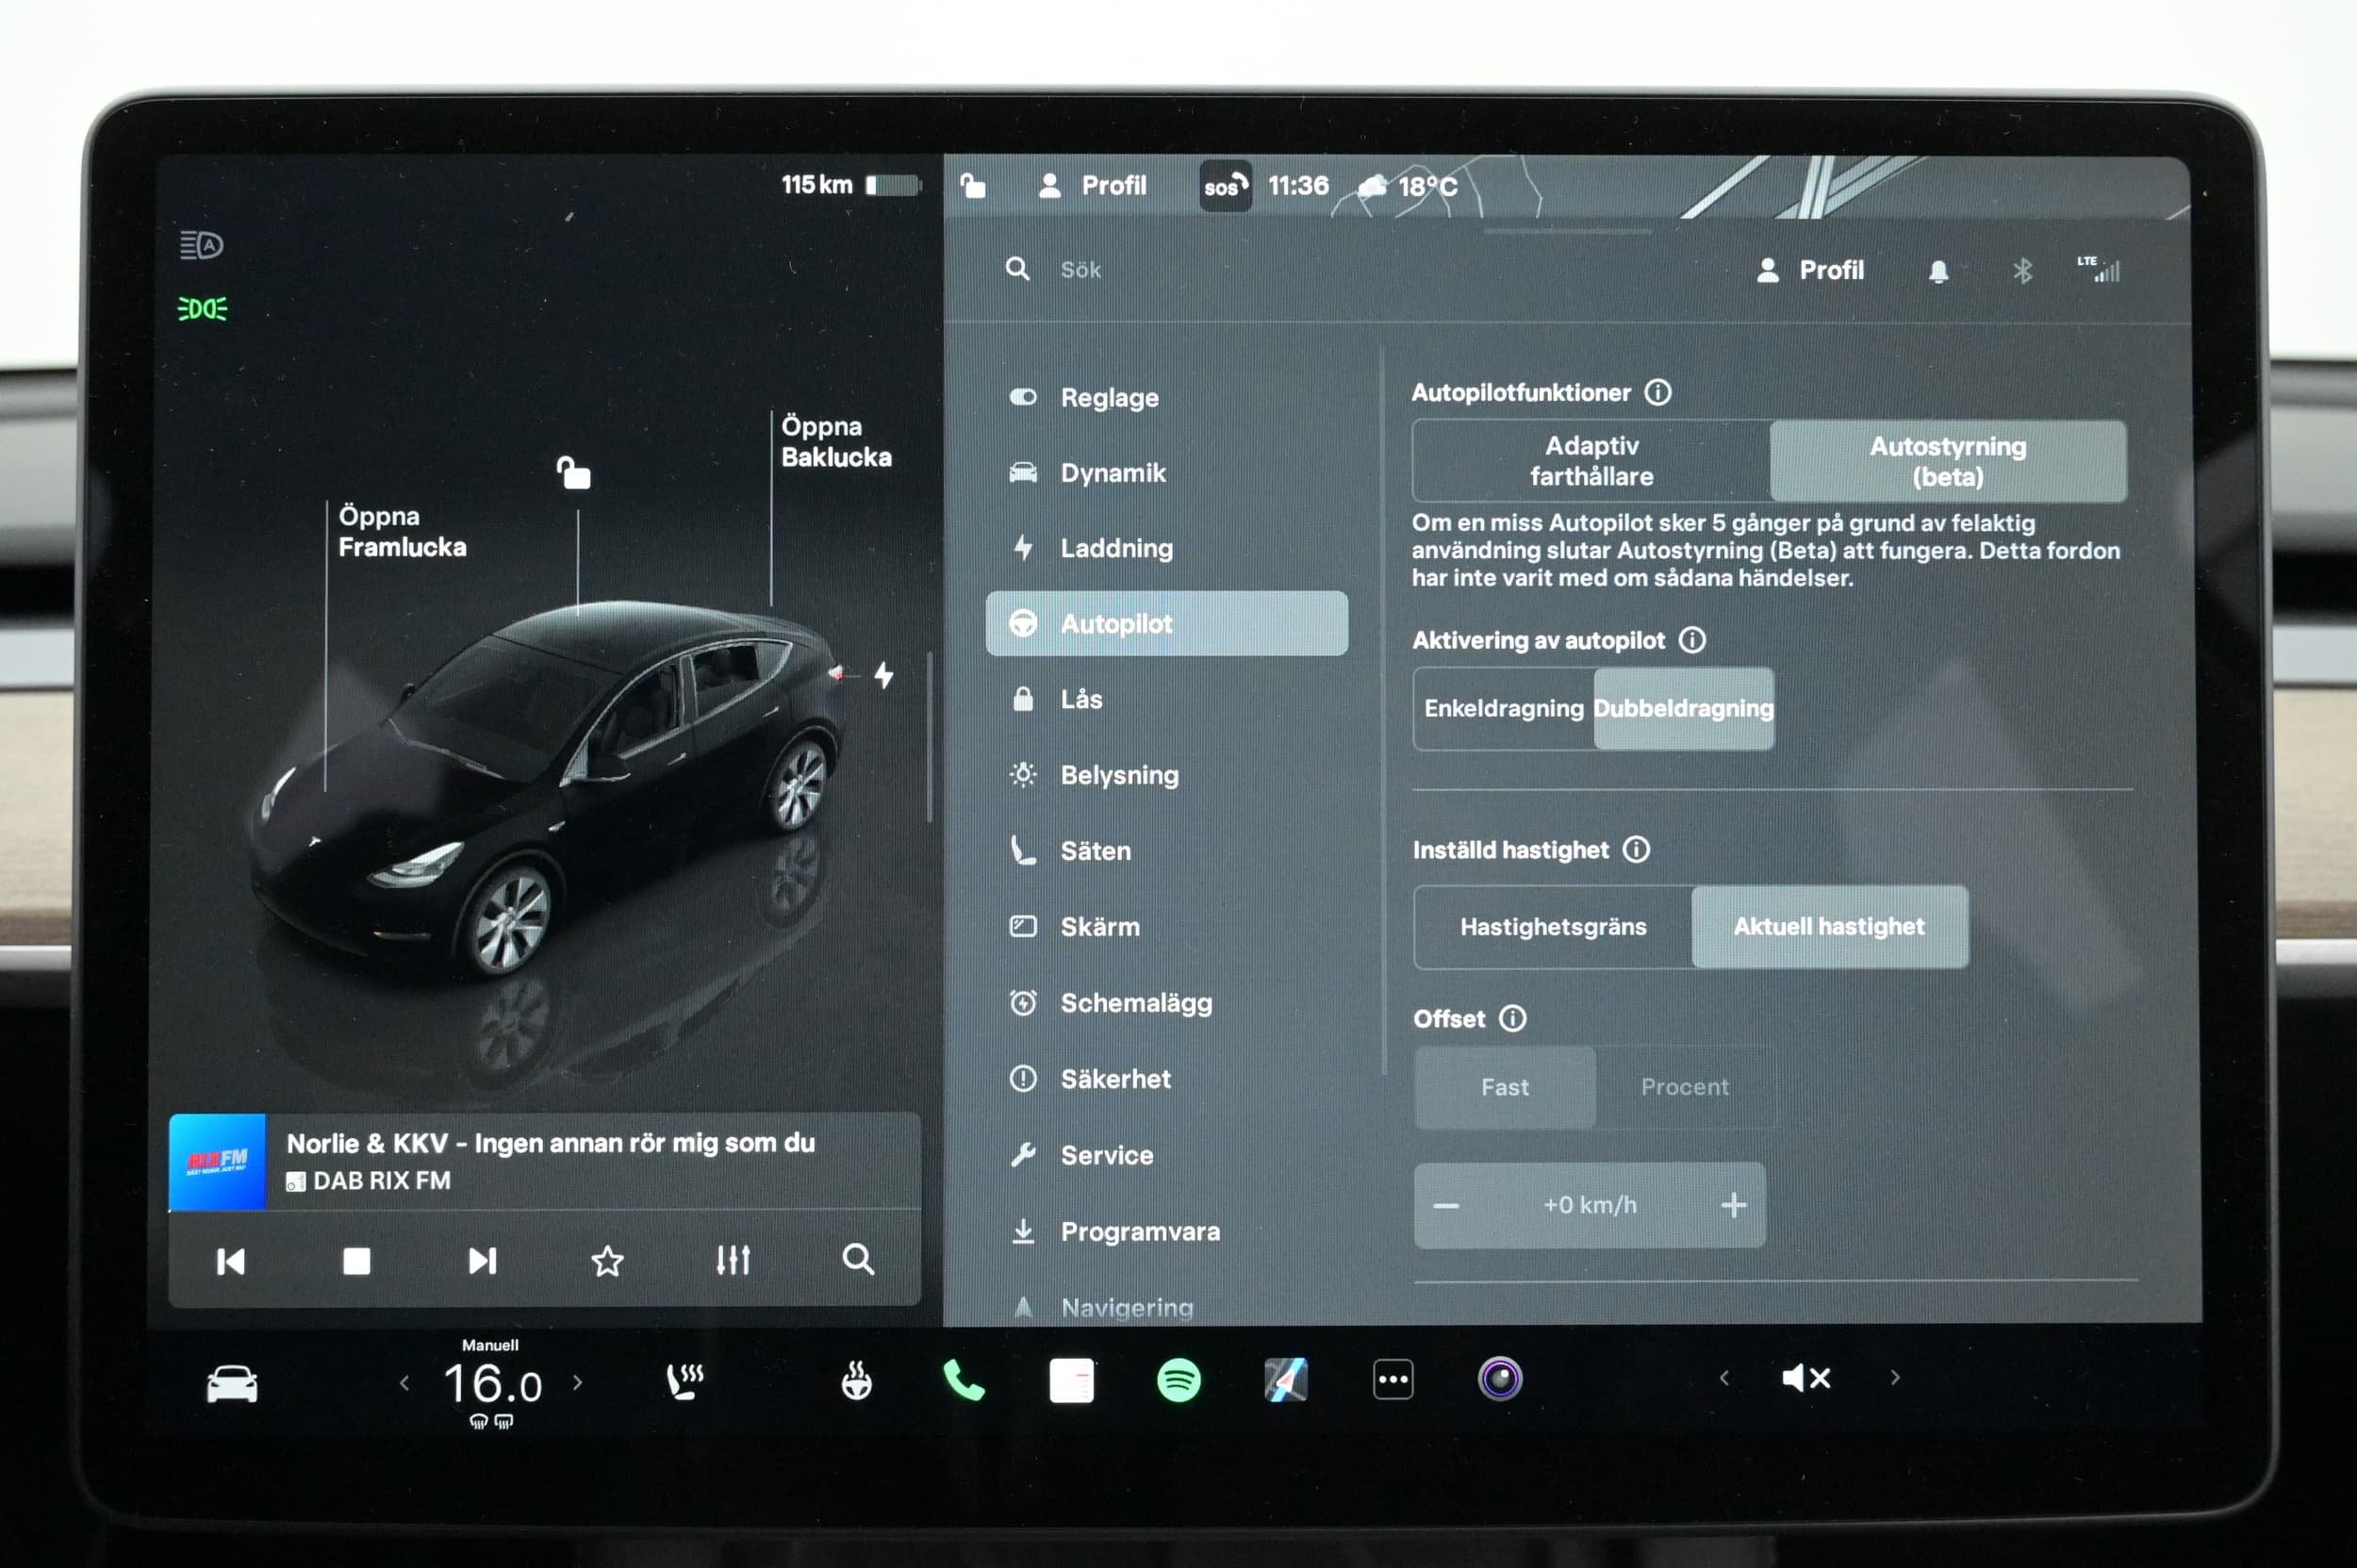Open the car controls icon in bottom bar
The image size is (2357, 1568).
pyautogui.click(x=232, y=1384)
